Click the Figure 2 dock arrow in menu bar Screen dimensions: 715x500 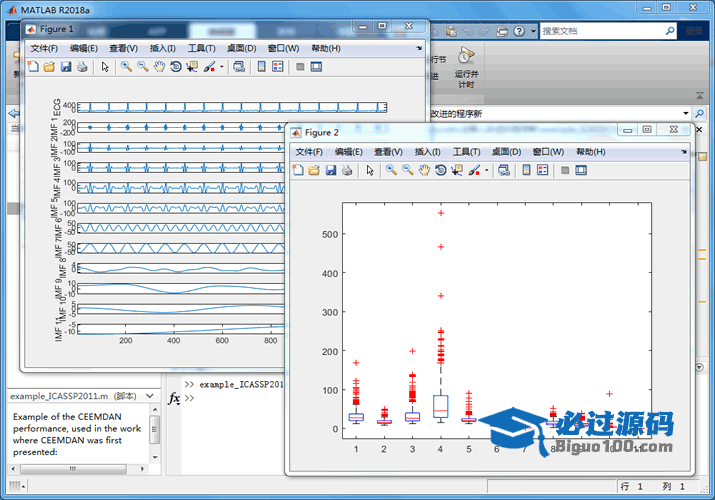tap(684, 152)
